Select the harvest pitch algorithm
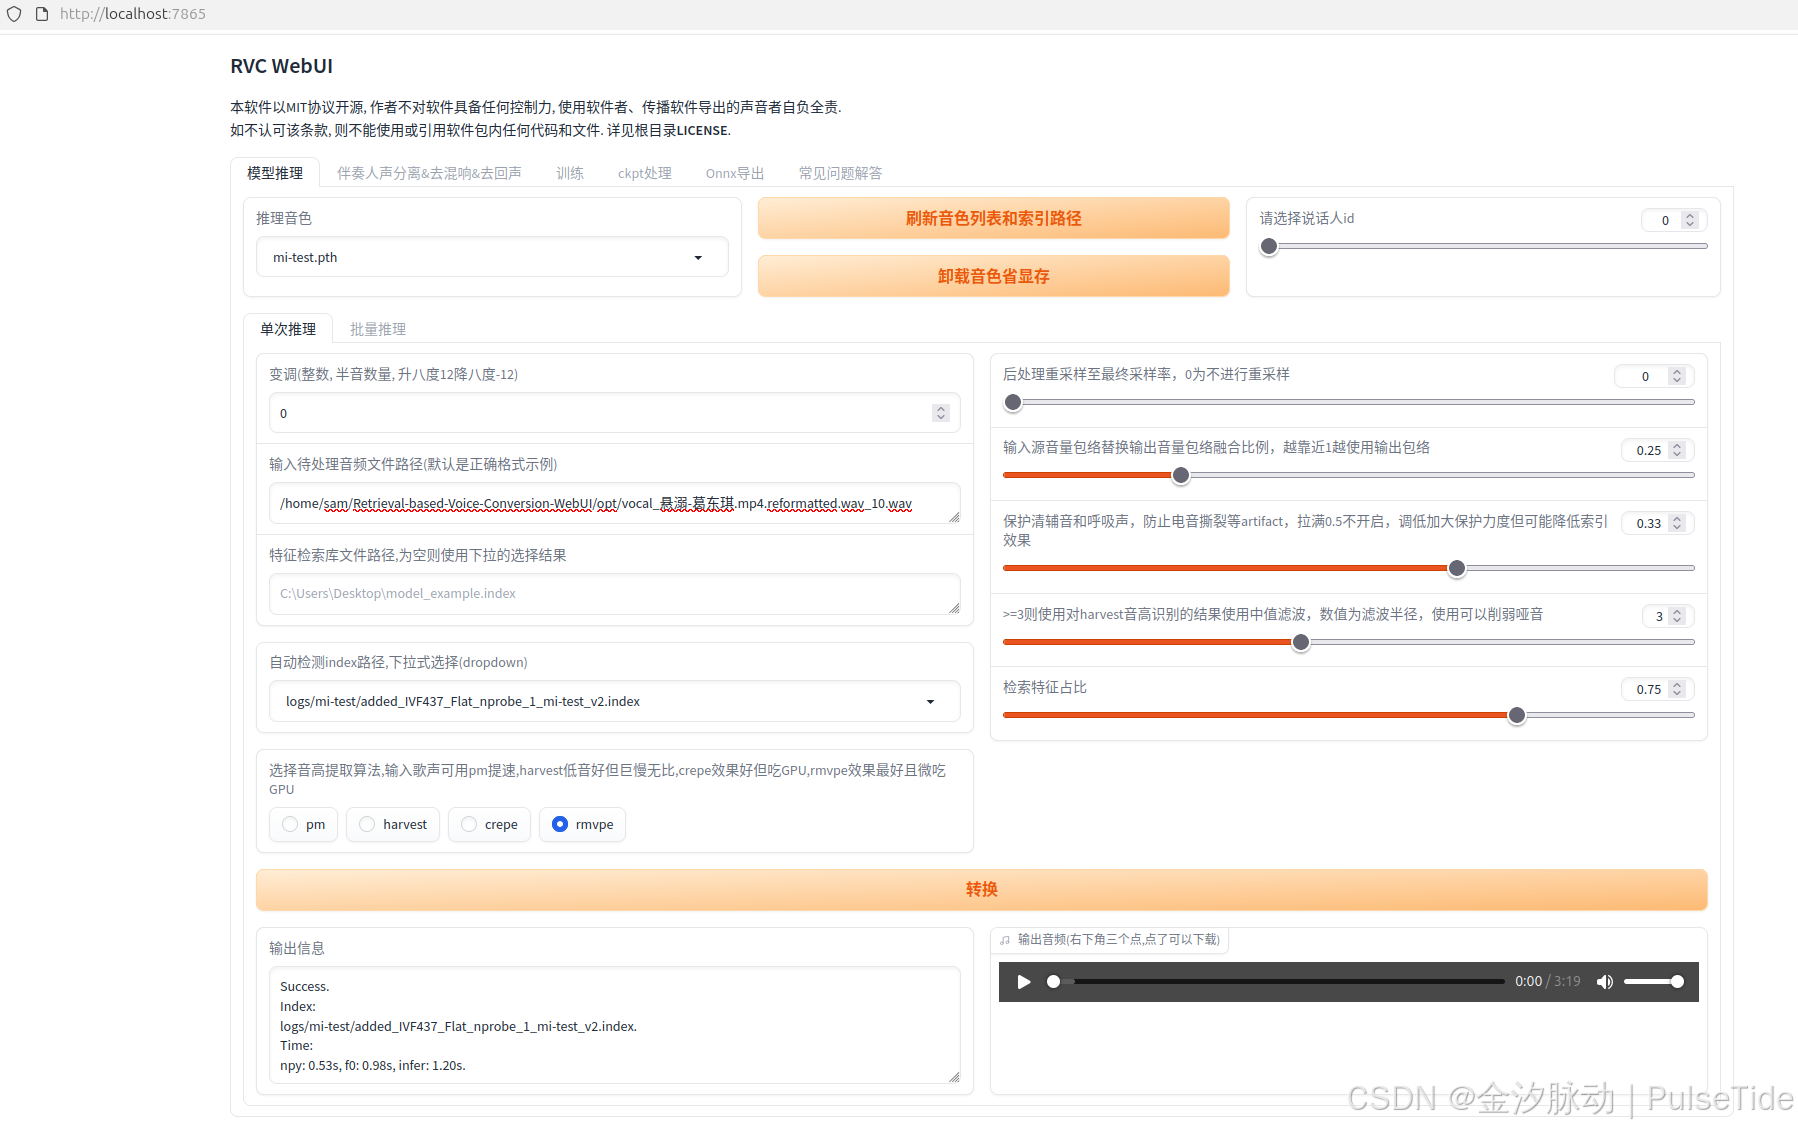 pyautogui.click(x=393, y=824)
